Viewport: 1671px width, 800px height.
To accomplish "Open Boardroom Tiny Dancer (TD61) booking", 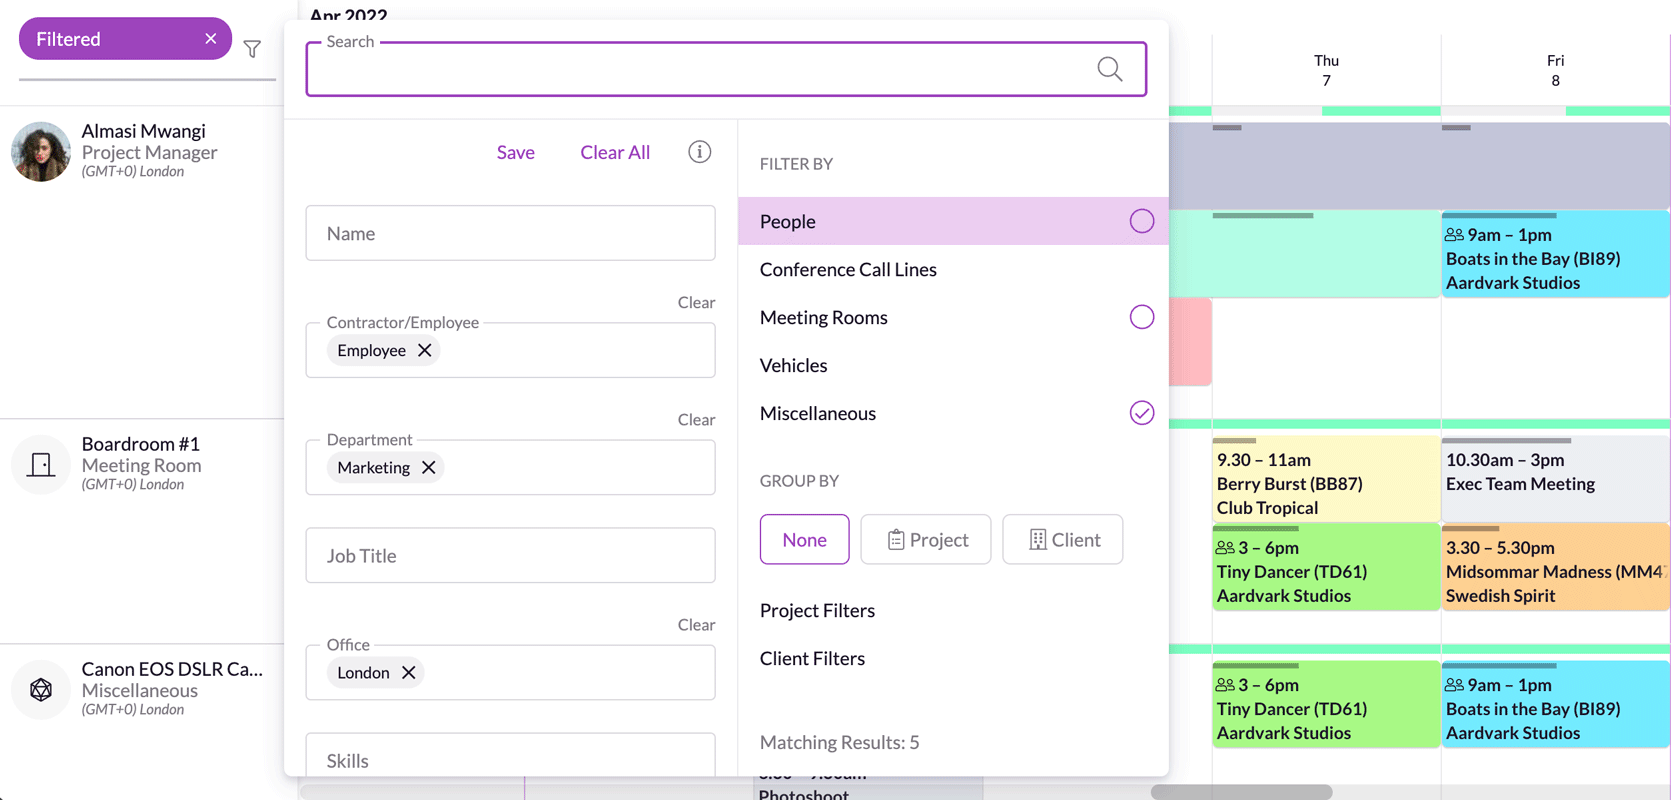I will point(1326,567).
